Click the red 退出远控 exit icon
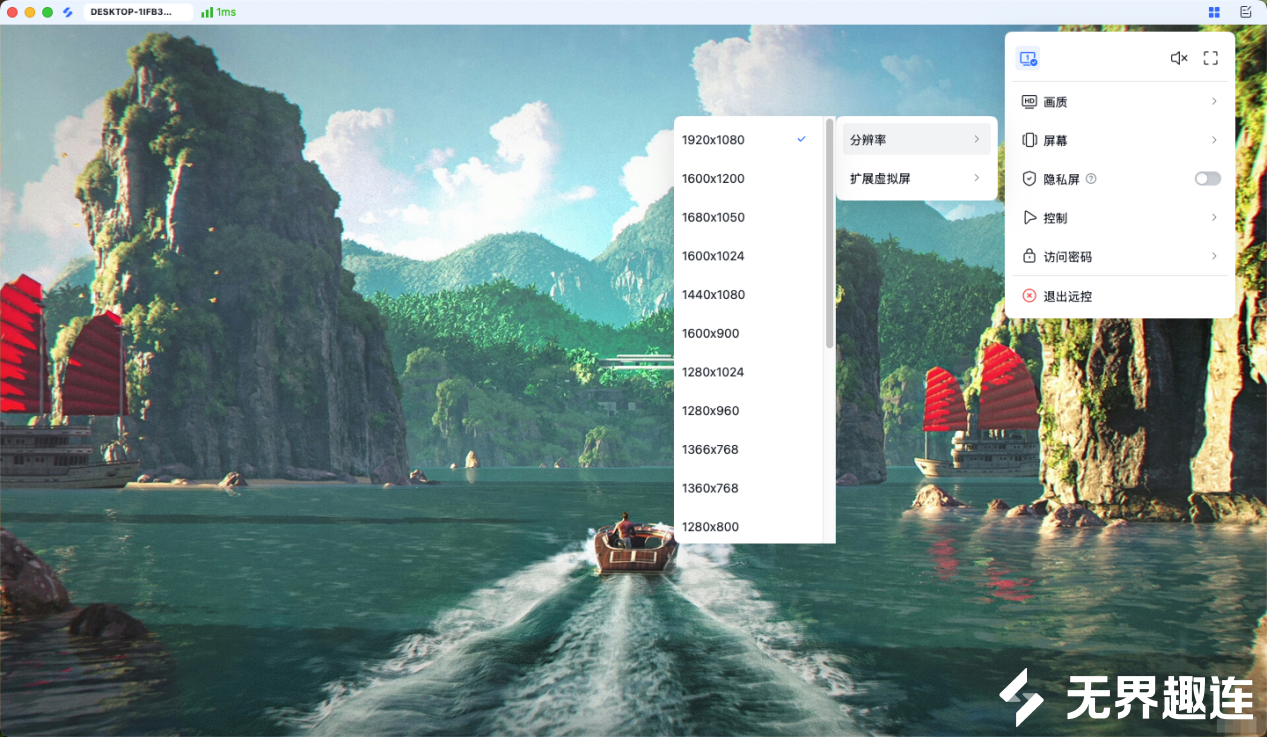 click(1029, 296)
